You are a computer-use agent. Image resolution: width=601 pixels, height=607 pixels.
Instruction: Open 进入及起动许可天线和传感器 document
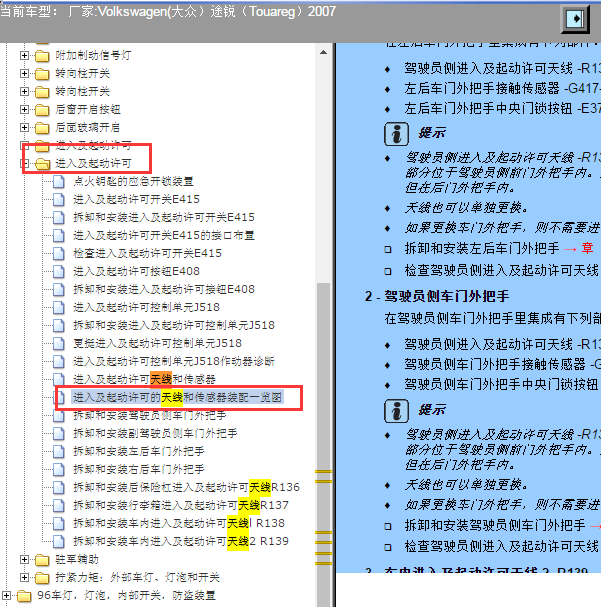pos(144,379)
